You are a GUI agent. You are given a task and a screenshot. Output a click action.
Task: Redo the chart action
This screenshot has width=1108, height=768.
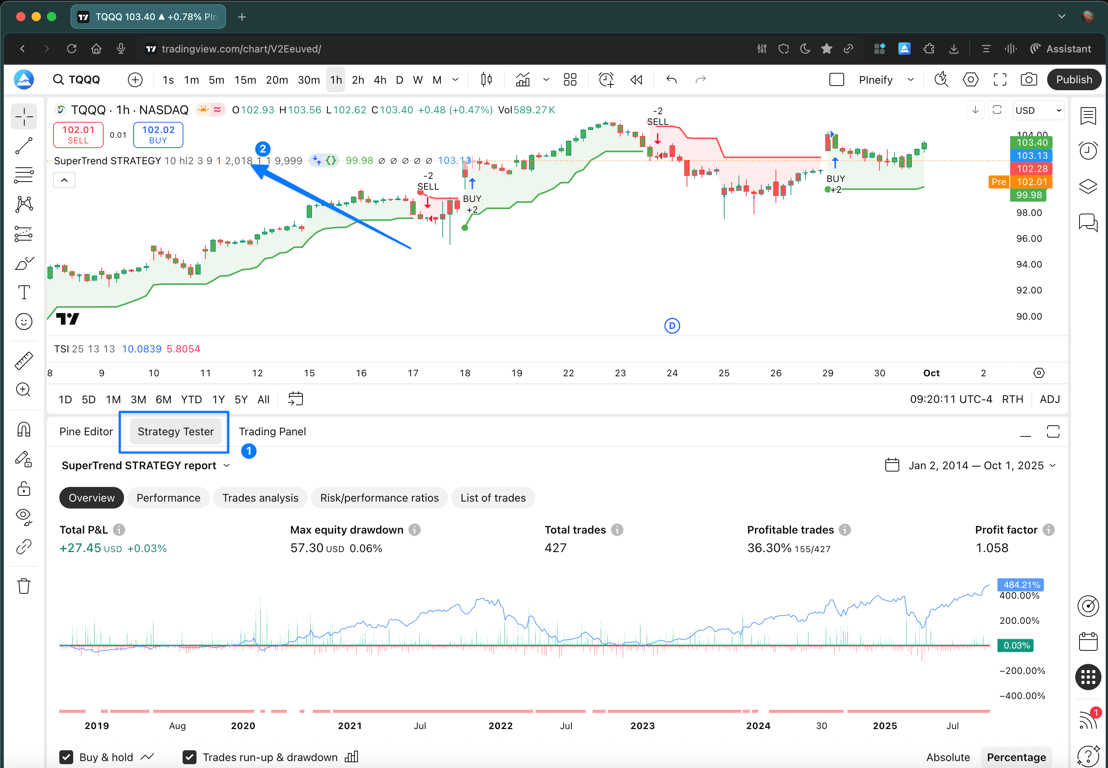700,80
